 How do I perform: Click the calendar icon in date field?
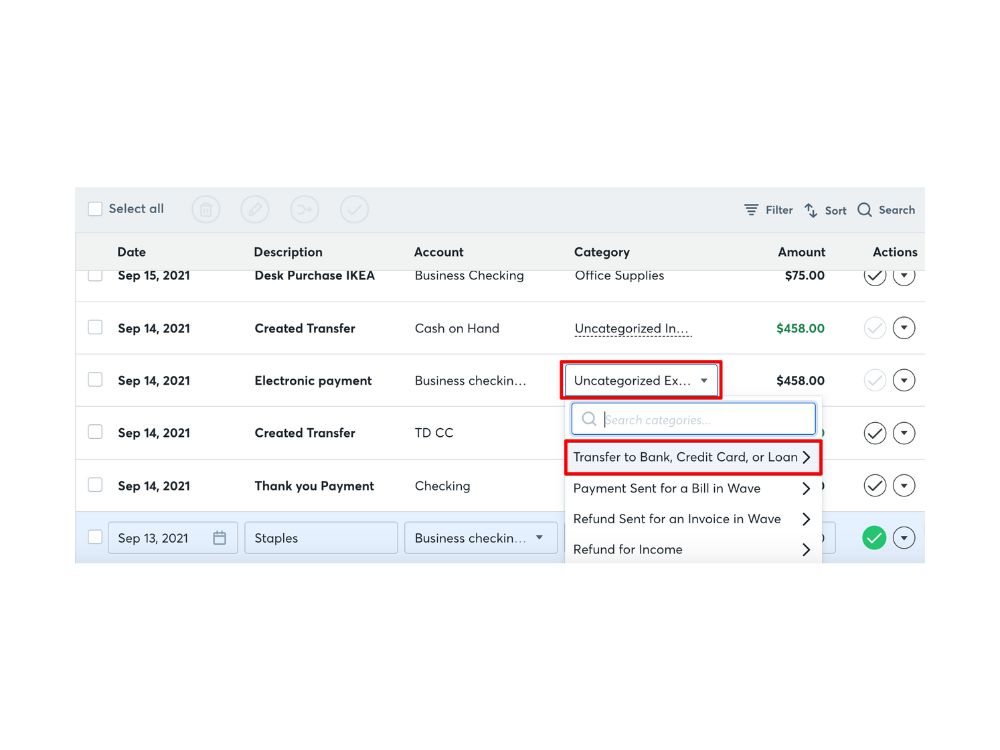click(219, 538)
